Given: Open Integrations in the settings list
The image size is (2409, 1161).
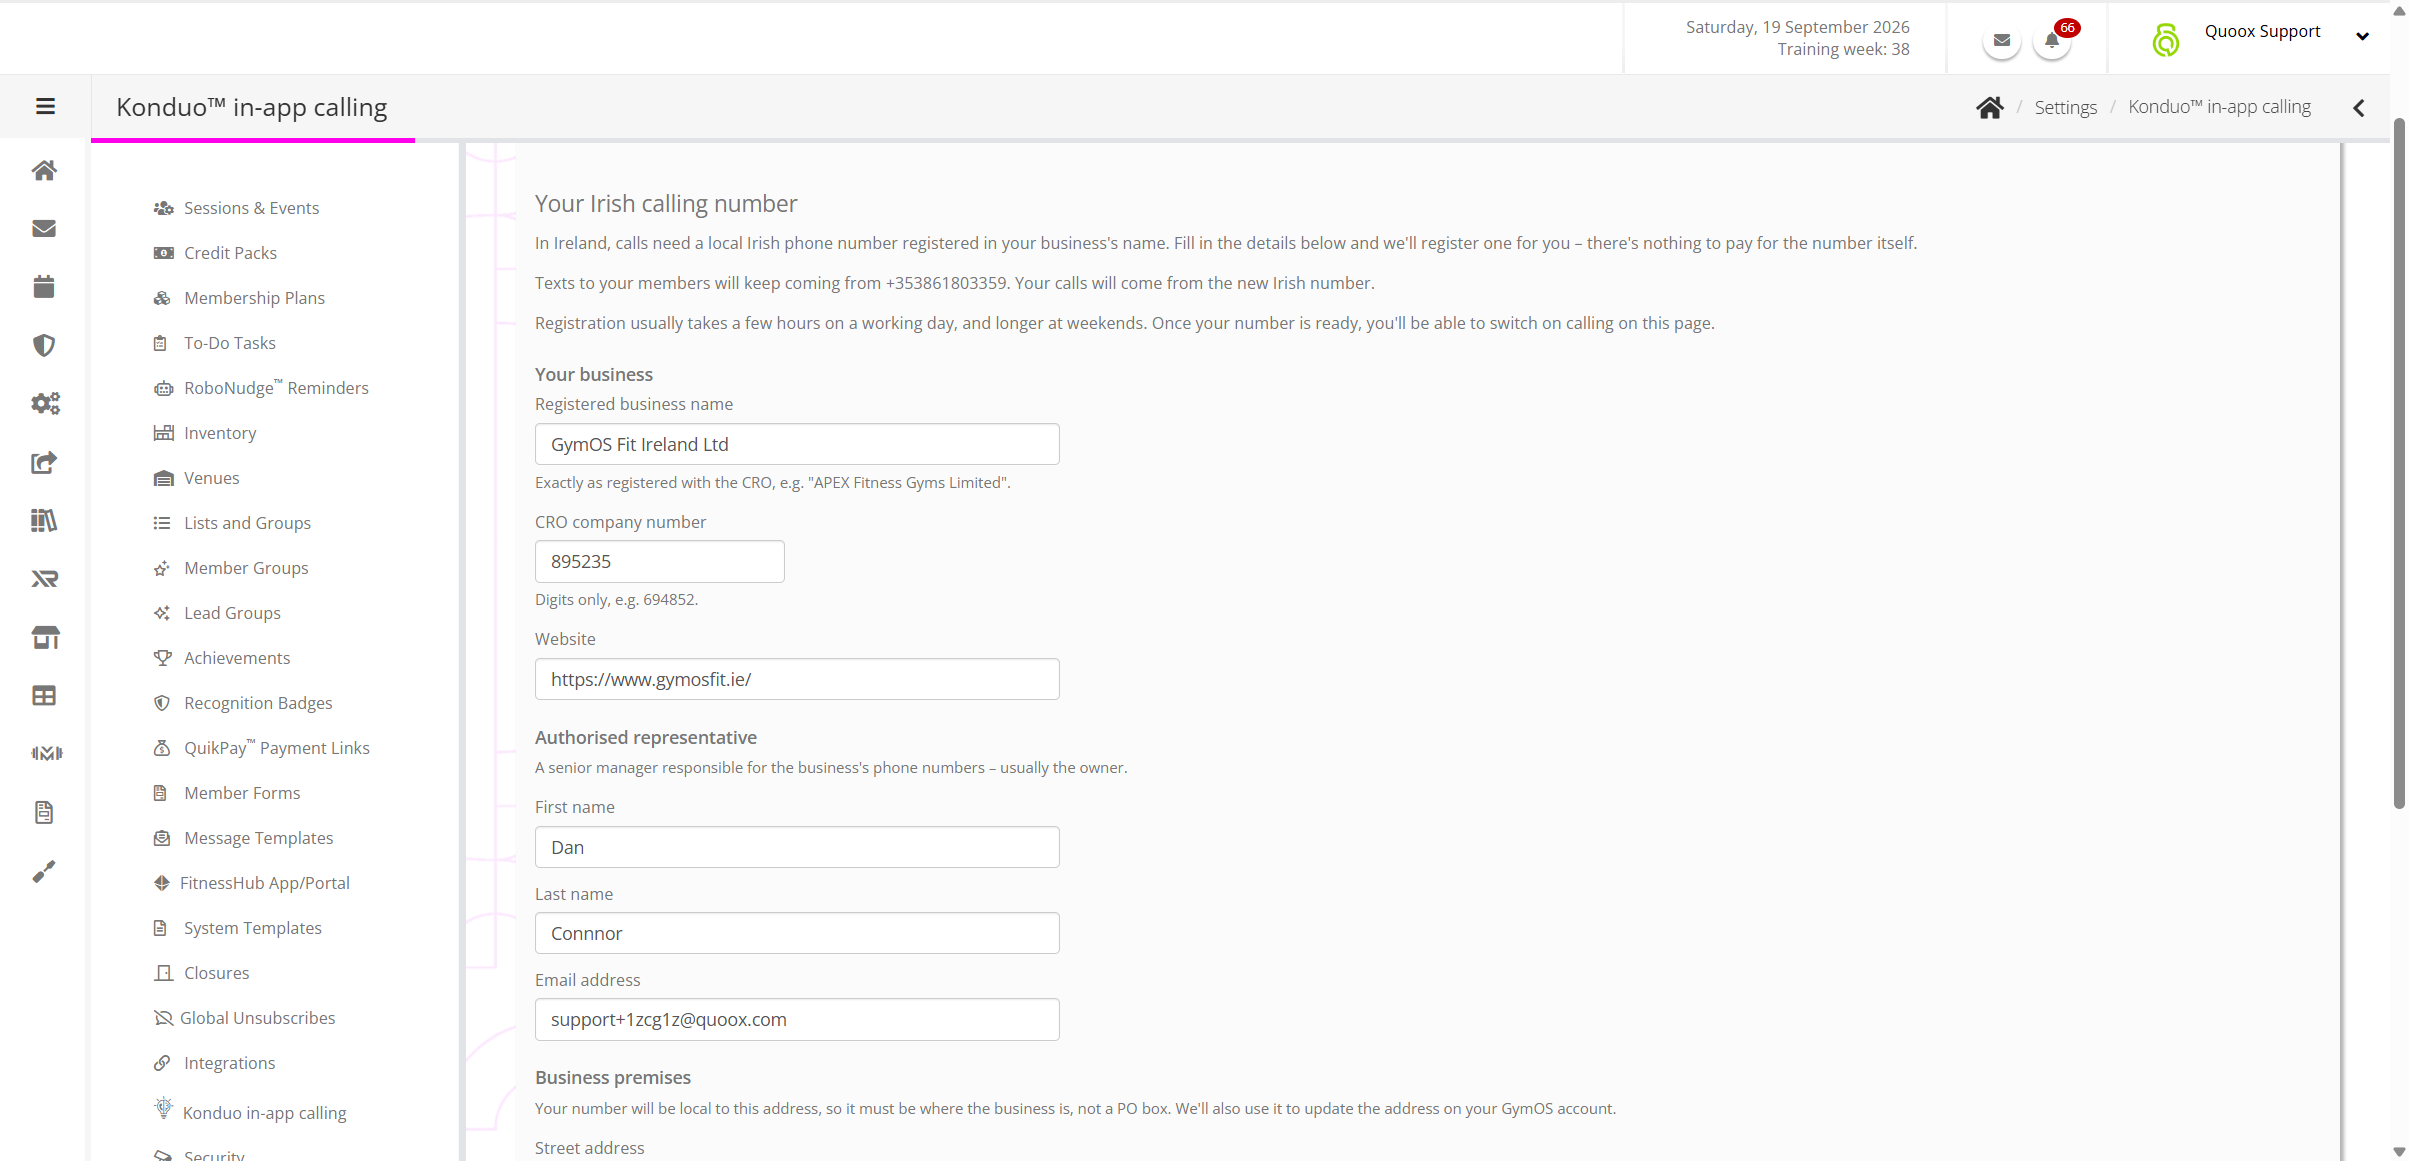Looking at the screenshot, I should click(229, 1063).
